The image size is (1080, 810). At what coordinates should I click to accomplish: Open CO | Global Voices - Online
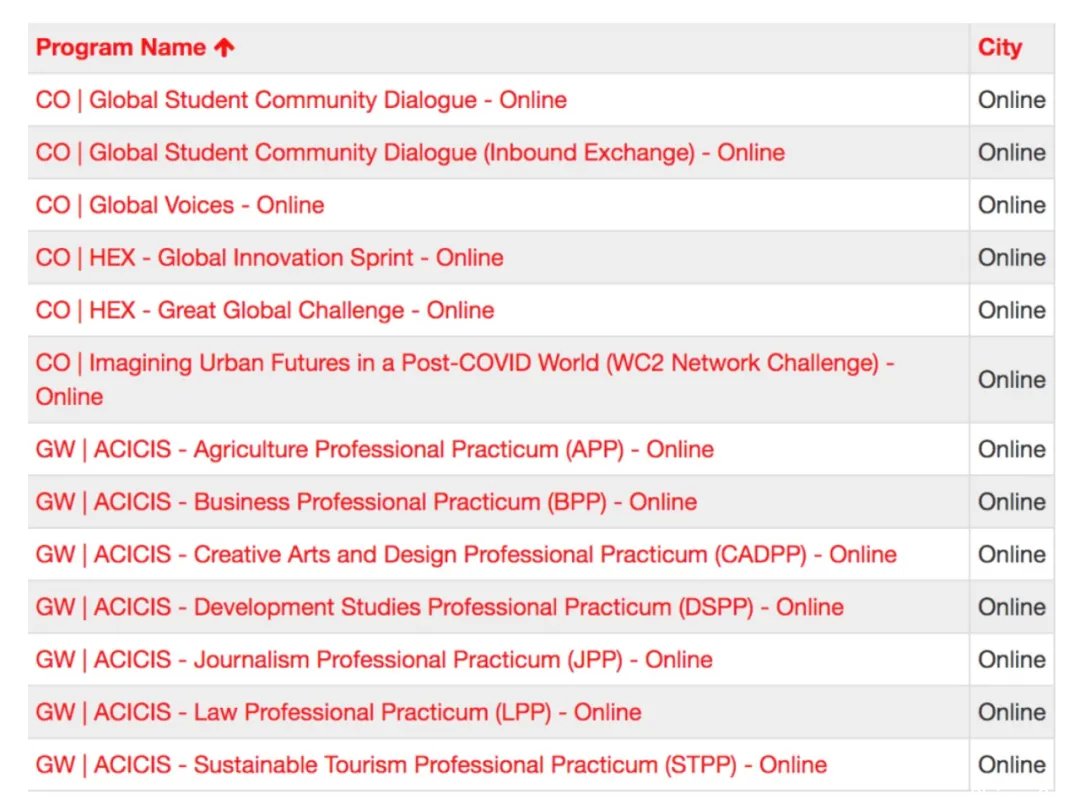coord(180,205)
